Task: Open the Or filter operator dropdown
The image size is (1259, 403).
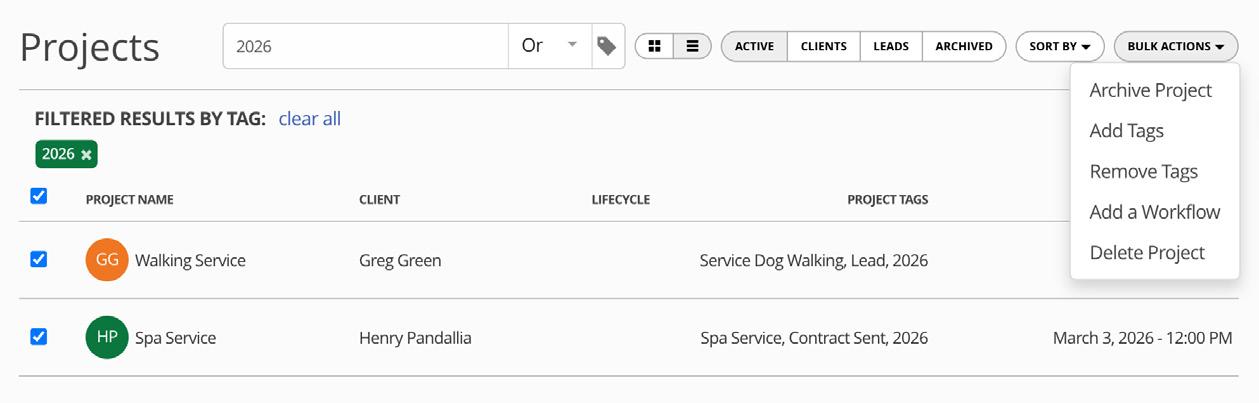Action: [x=549, y=46]
